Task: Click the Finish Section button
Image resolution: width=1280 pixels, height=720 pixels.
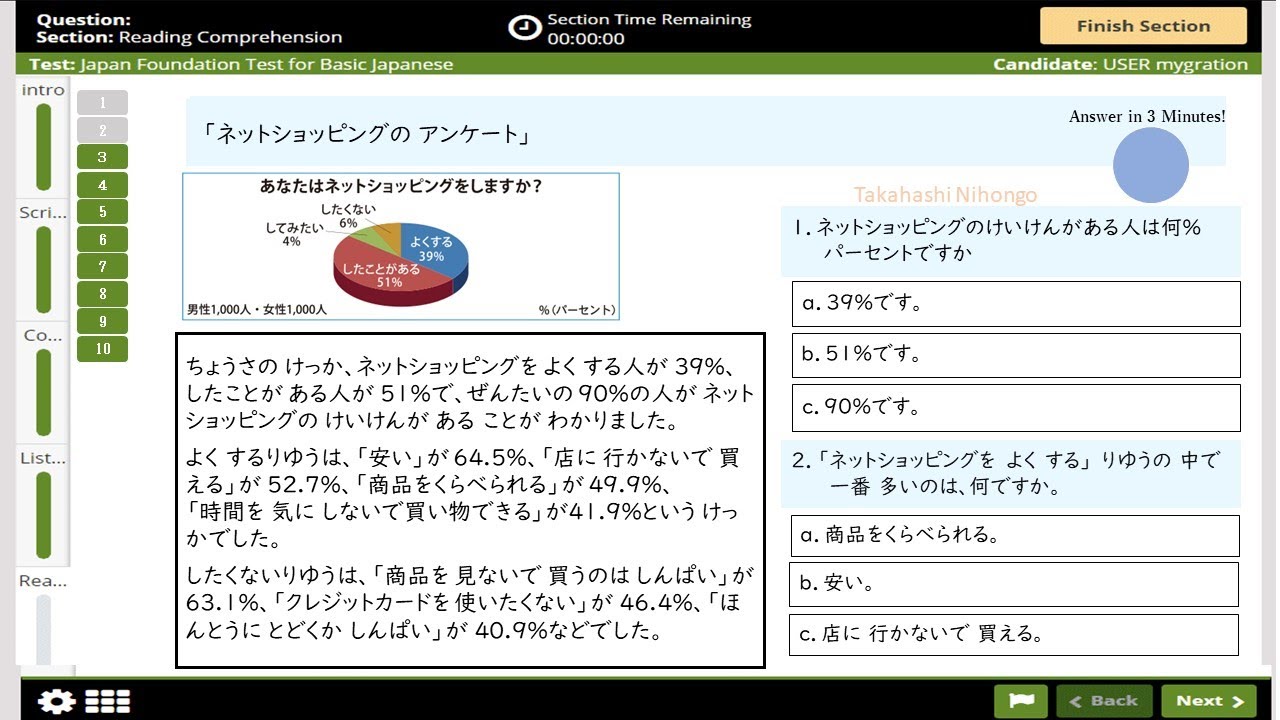Action: [1143, 26]
